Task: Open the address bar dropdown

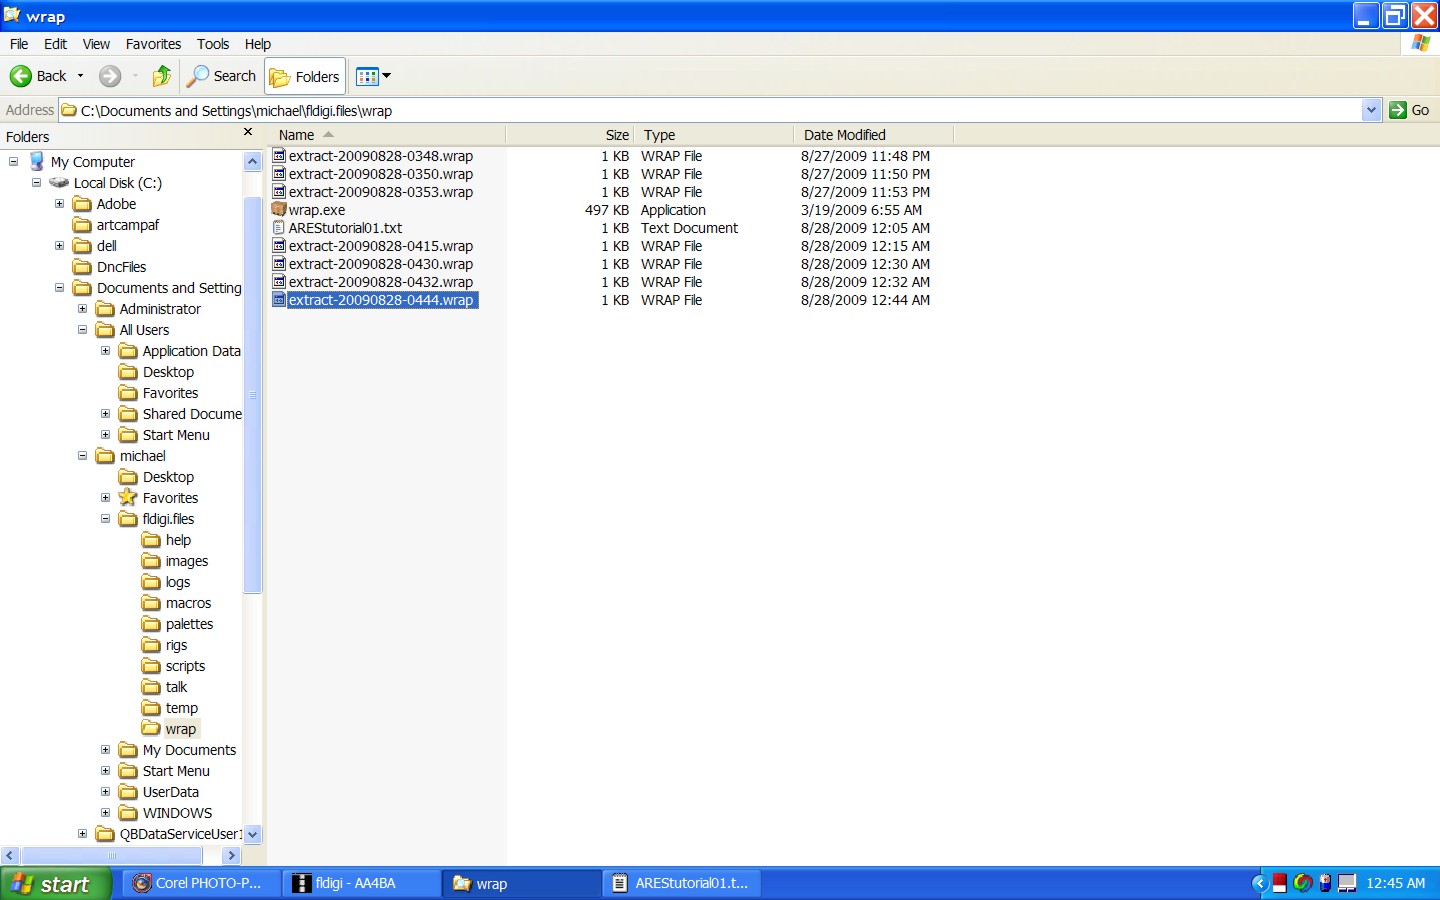Action: point(1371,110)
